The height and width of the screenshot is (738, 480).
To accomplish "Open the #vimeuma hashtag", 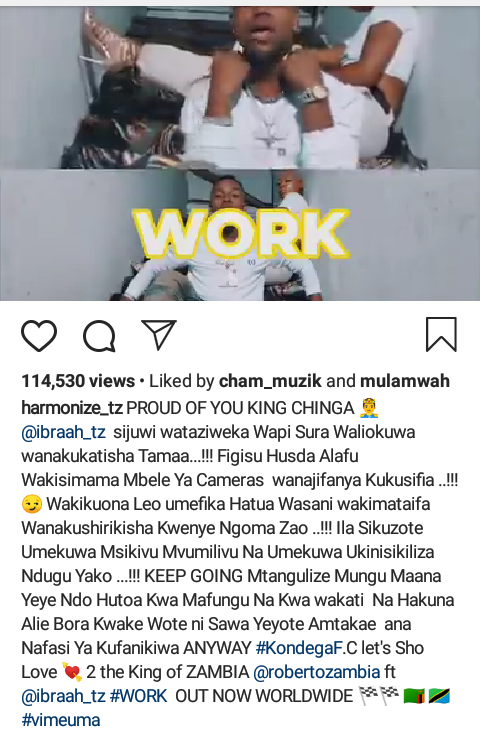I will 61,720.
